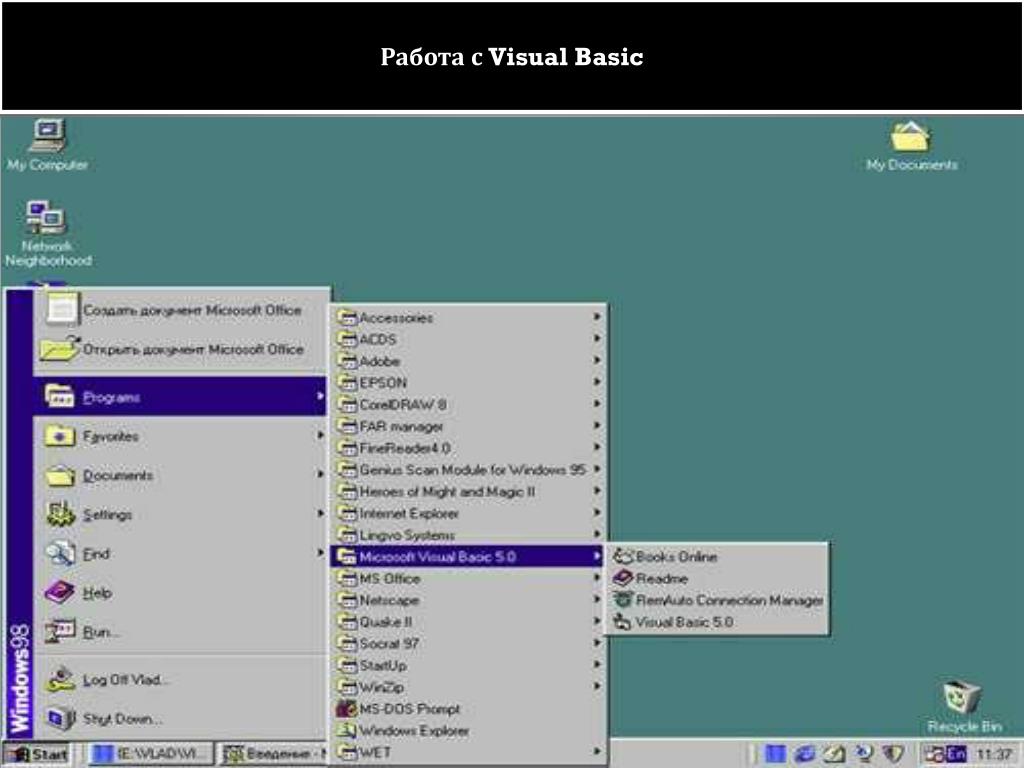Click the MS-DOS Prompt icon

coord(345,709)
